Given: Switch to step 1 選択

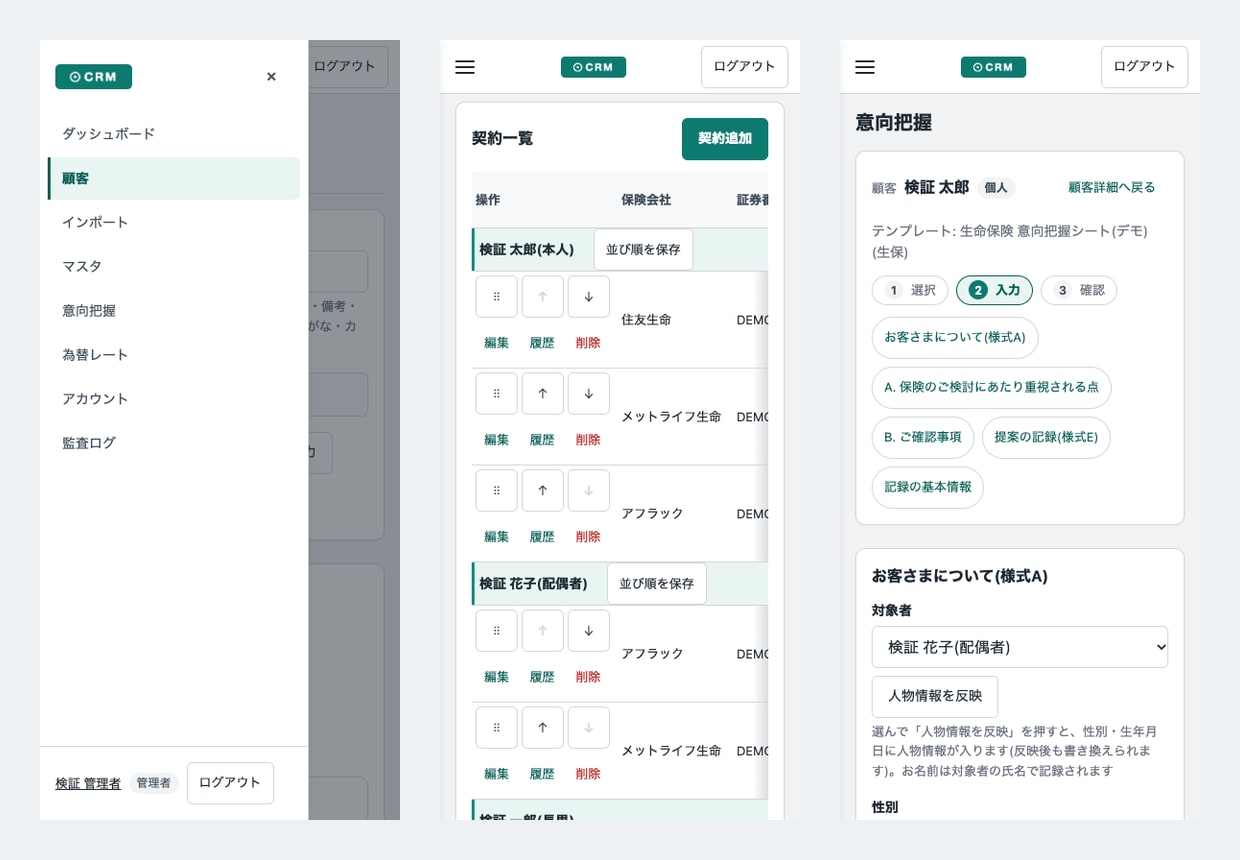Looking at the screenshot, I should (x=910, y=290).
